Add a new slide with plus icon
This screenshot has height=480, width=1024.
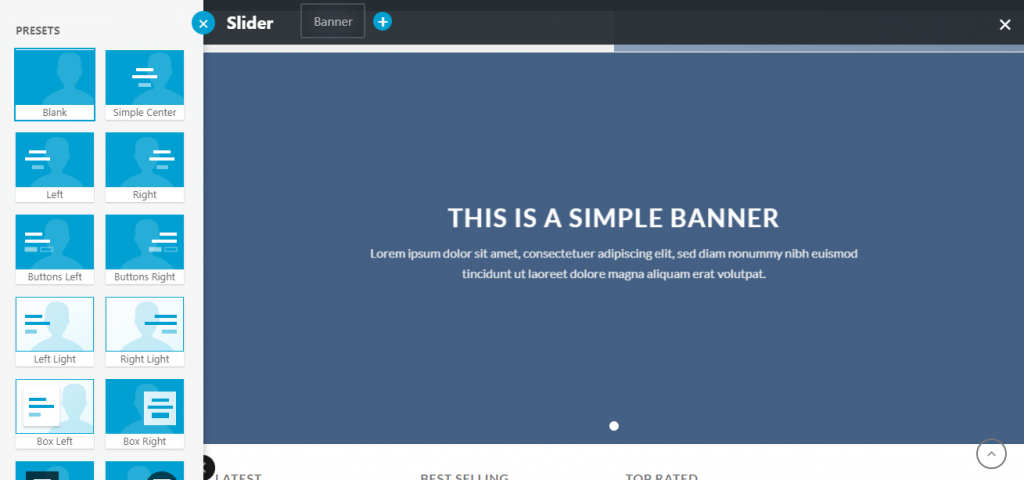tap(383, 22)
